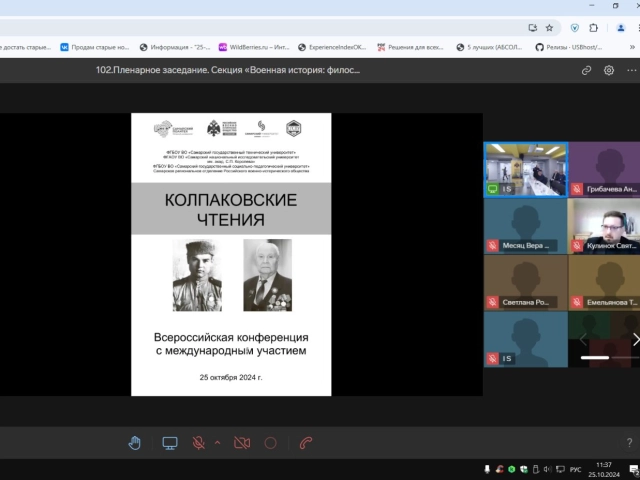The width and height of the screenshot is (640, 480).
Task: Open help question mark button
Action: pyautogui.click(x=629, y=442)
